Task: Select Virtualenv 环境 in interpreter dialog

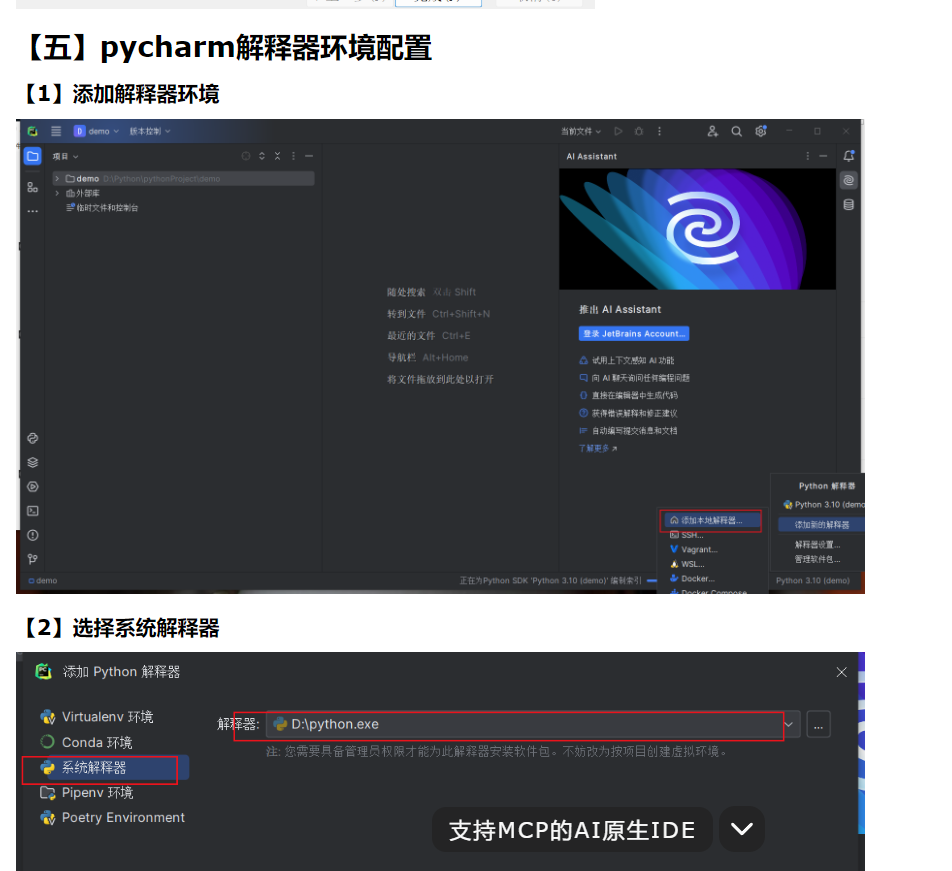Action: click(x=97, y=717)
